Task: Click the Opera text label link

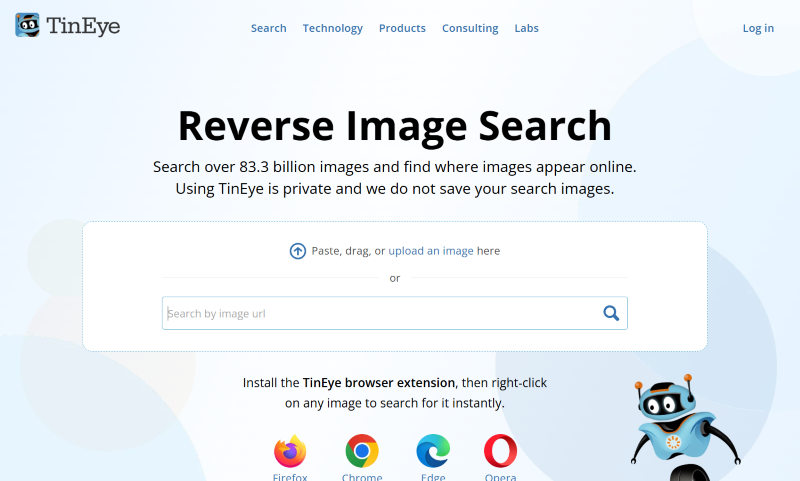Action: tap(501, 476)
